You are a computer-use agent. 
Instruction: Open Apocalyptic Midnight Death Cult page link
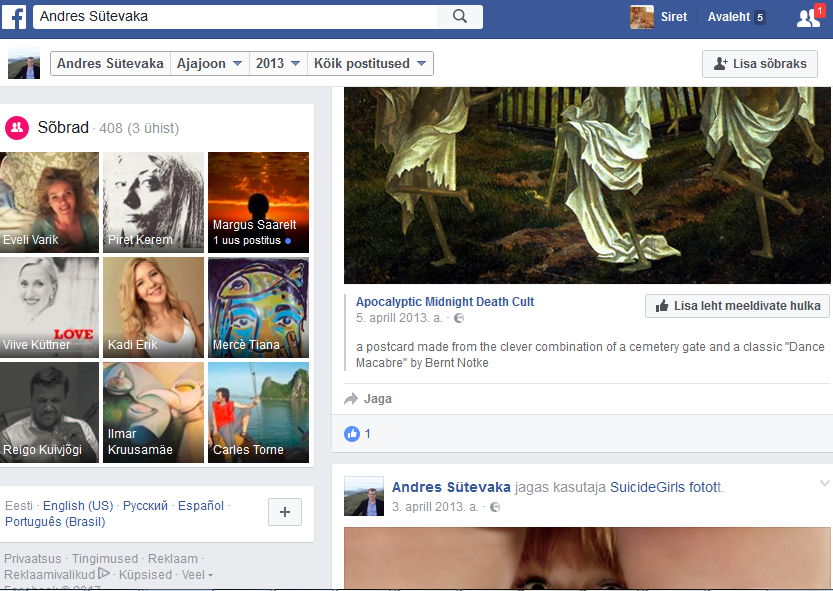tap(445, 301)
